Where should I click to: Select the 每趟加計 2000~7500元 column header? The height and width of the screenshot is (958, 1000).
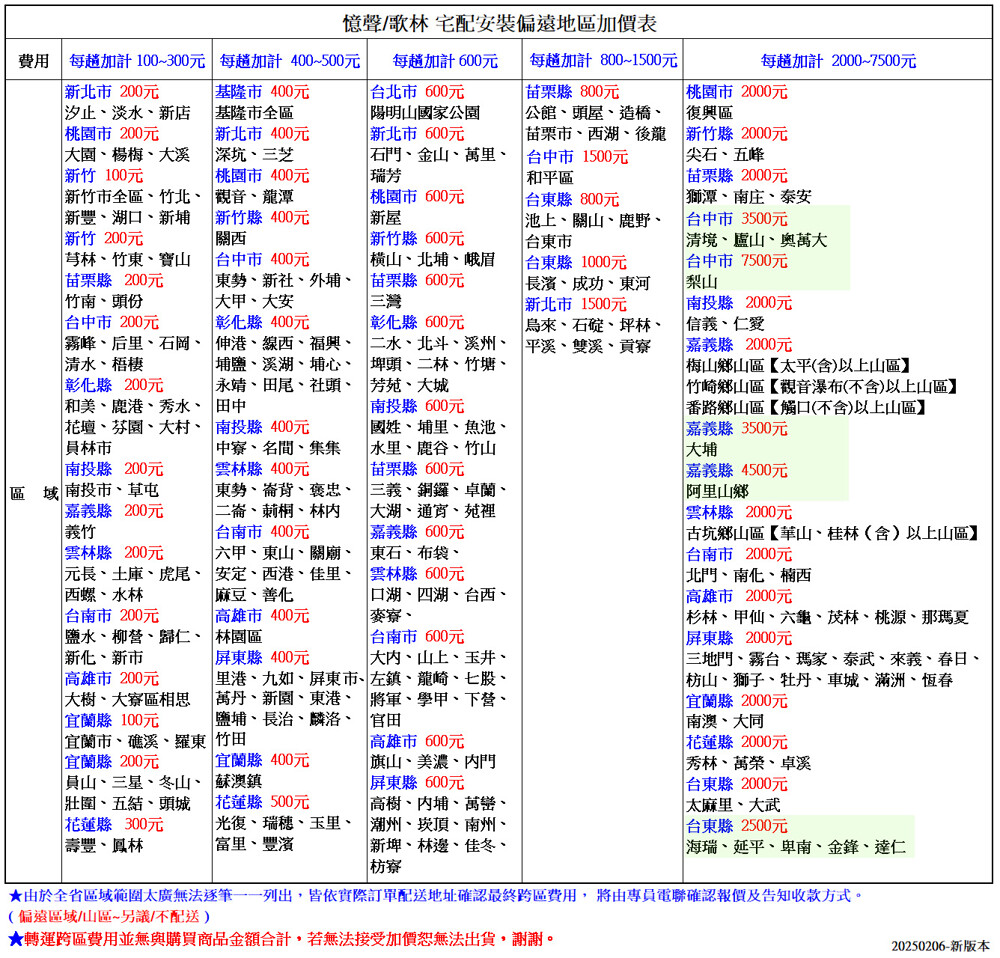[x=838, y=61]
